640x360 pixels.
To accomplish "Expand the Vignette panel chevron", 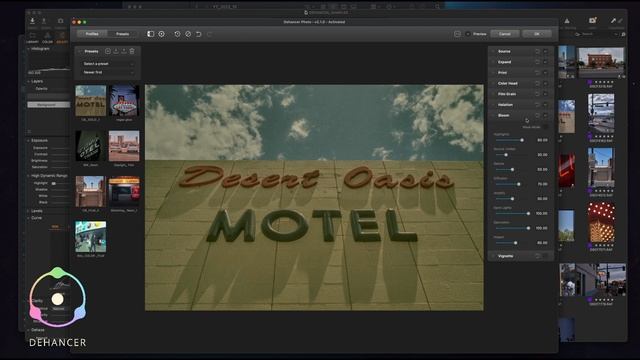I will 493,256.
